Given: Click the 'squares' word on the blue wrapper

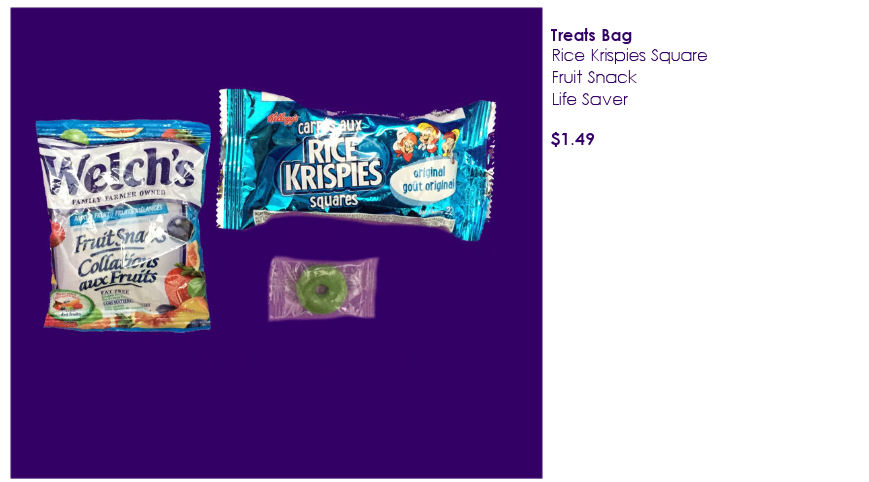Looking at the screenshot, I should (x=334, y=201).
